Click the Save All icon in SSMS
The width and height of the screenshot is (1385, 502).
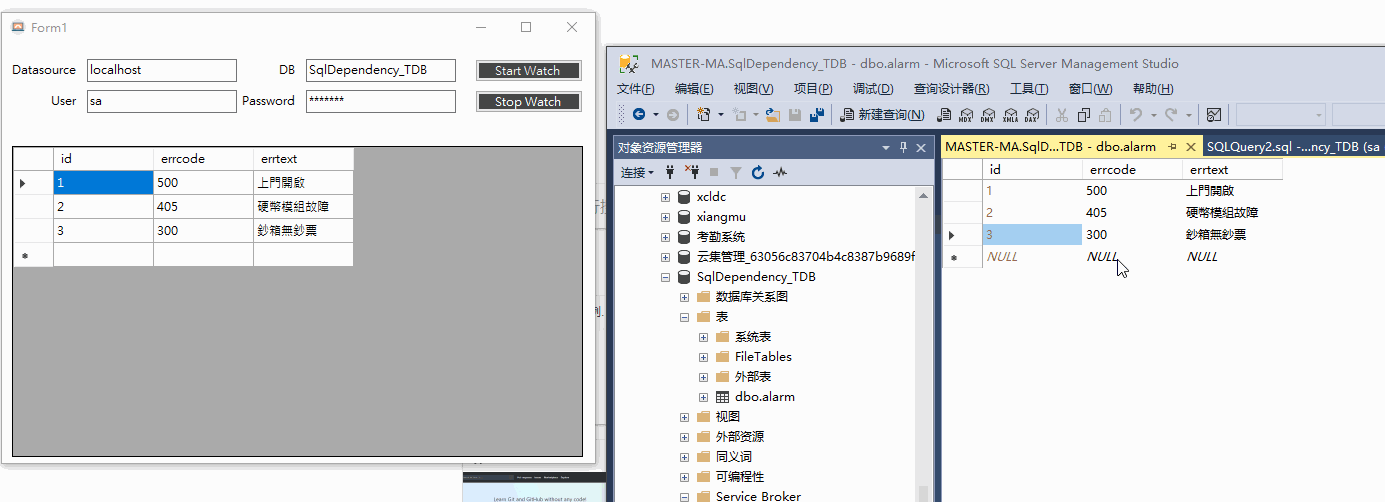(x=816, y=115)
